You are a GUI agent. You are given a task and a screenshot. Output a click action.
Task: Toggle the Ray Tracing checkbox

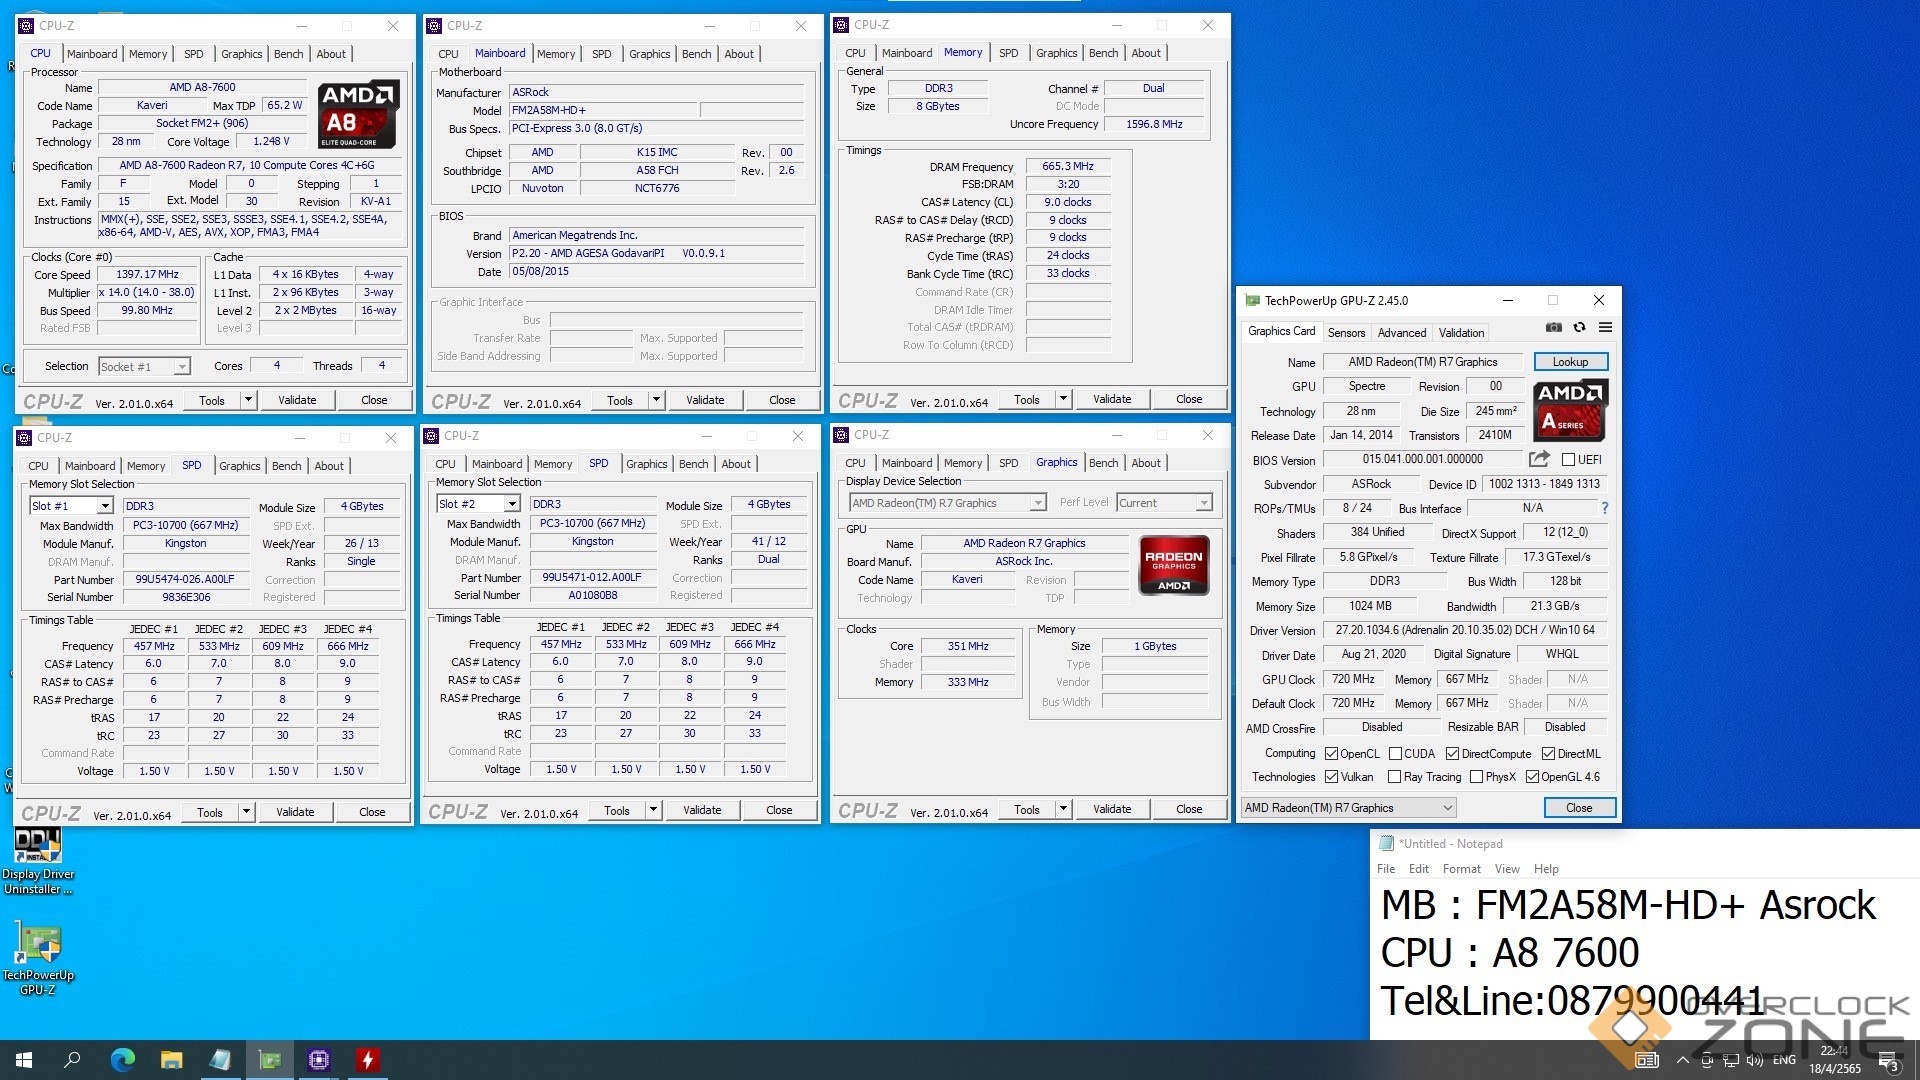[1395, 777]
